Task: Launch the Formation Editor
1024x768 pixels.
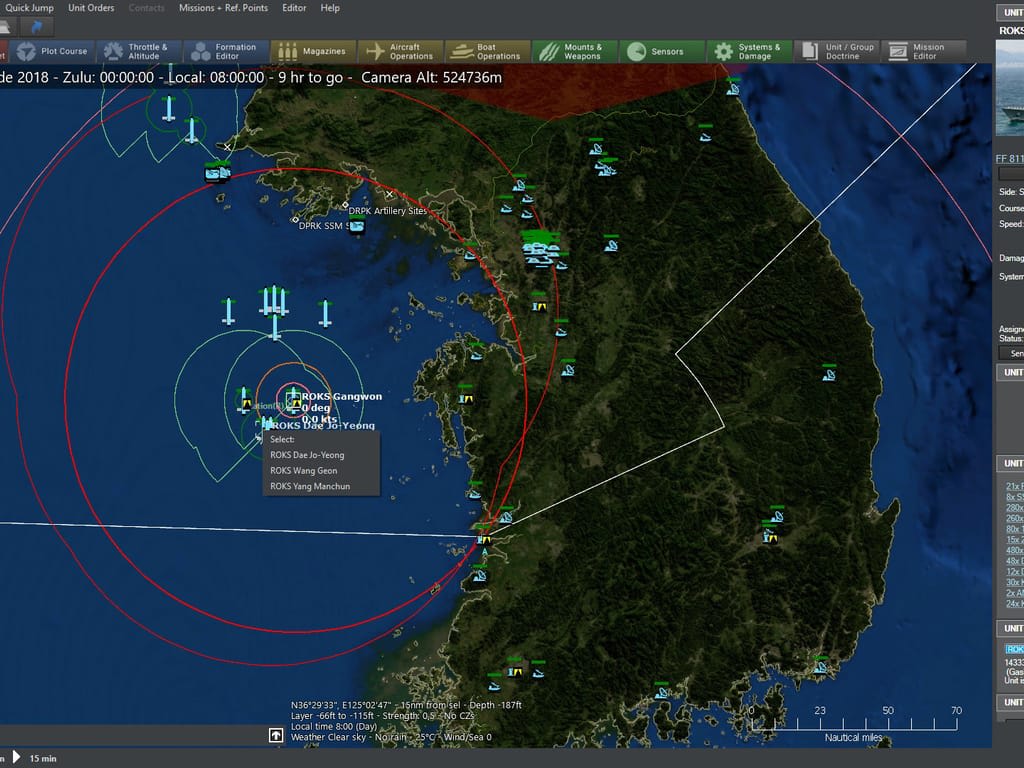Action: coord(226,52)
